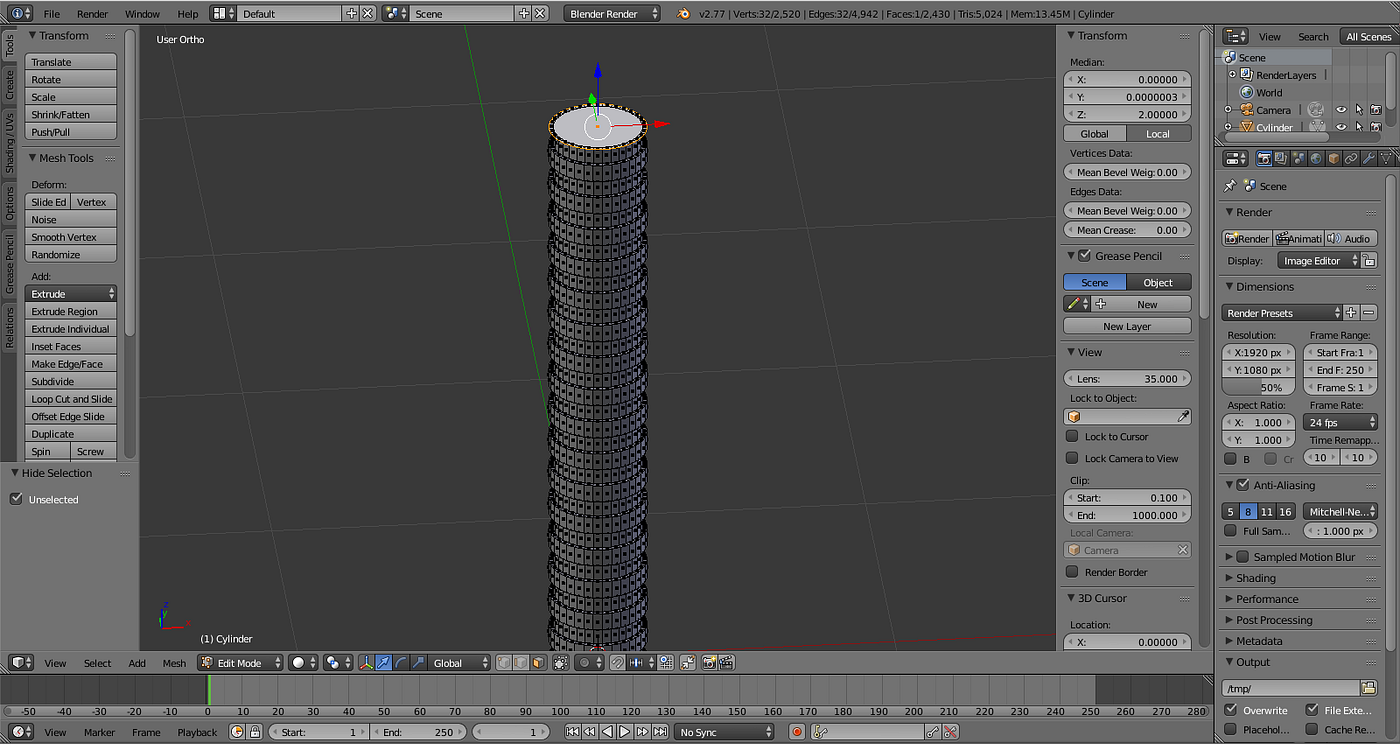Open the Playback menu in timeline
The width and height of the screenshot is (1400, 744).
tap(197, 732)
